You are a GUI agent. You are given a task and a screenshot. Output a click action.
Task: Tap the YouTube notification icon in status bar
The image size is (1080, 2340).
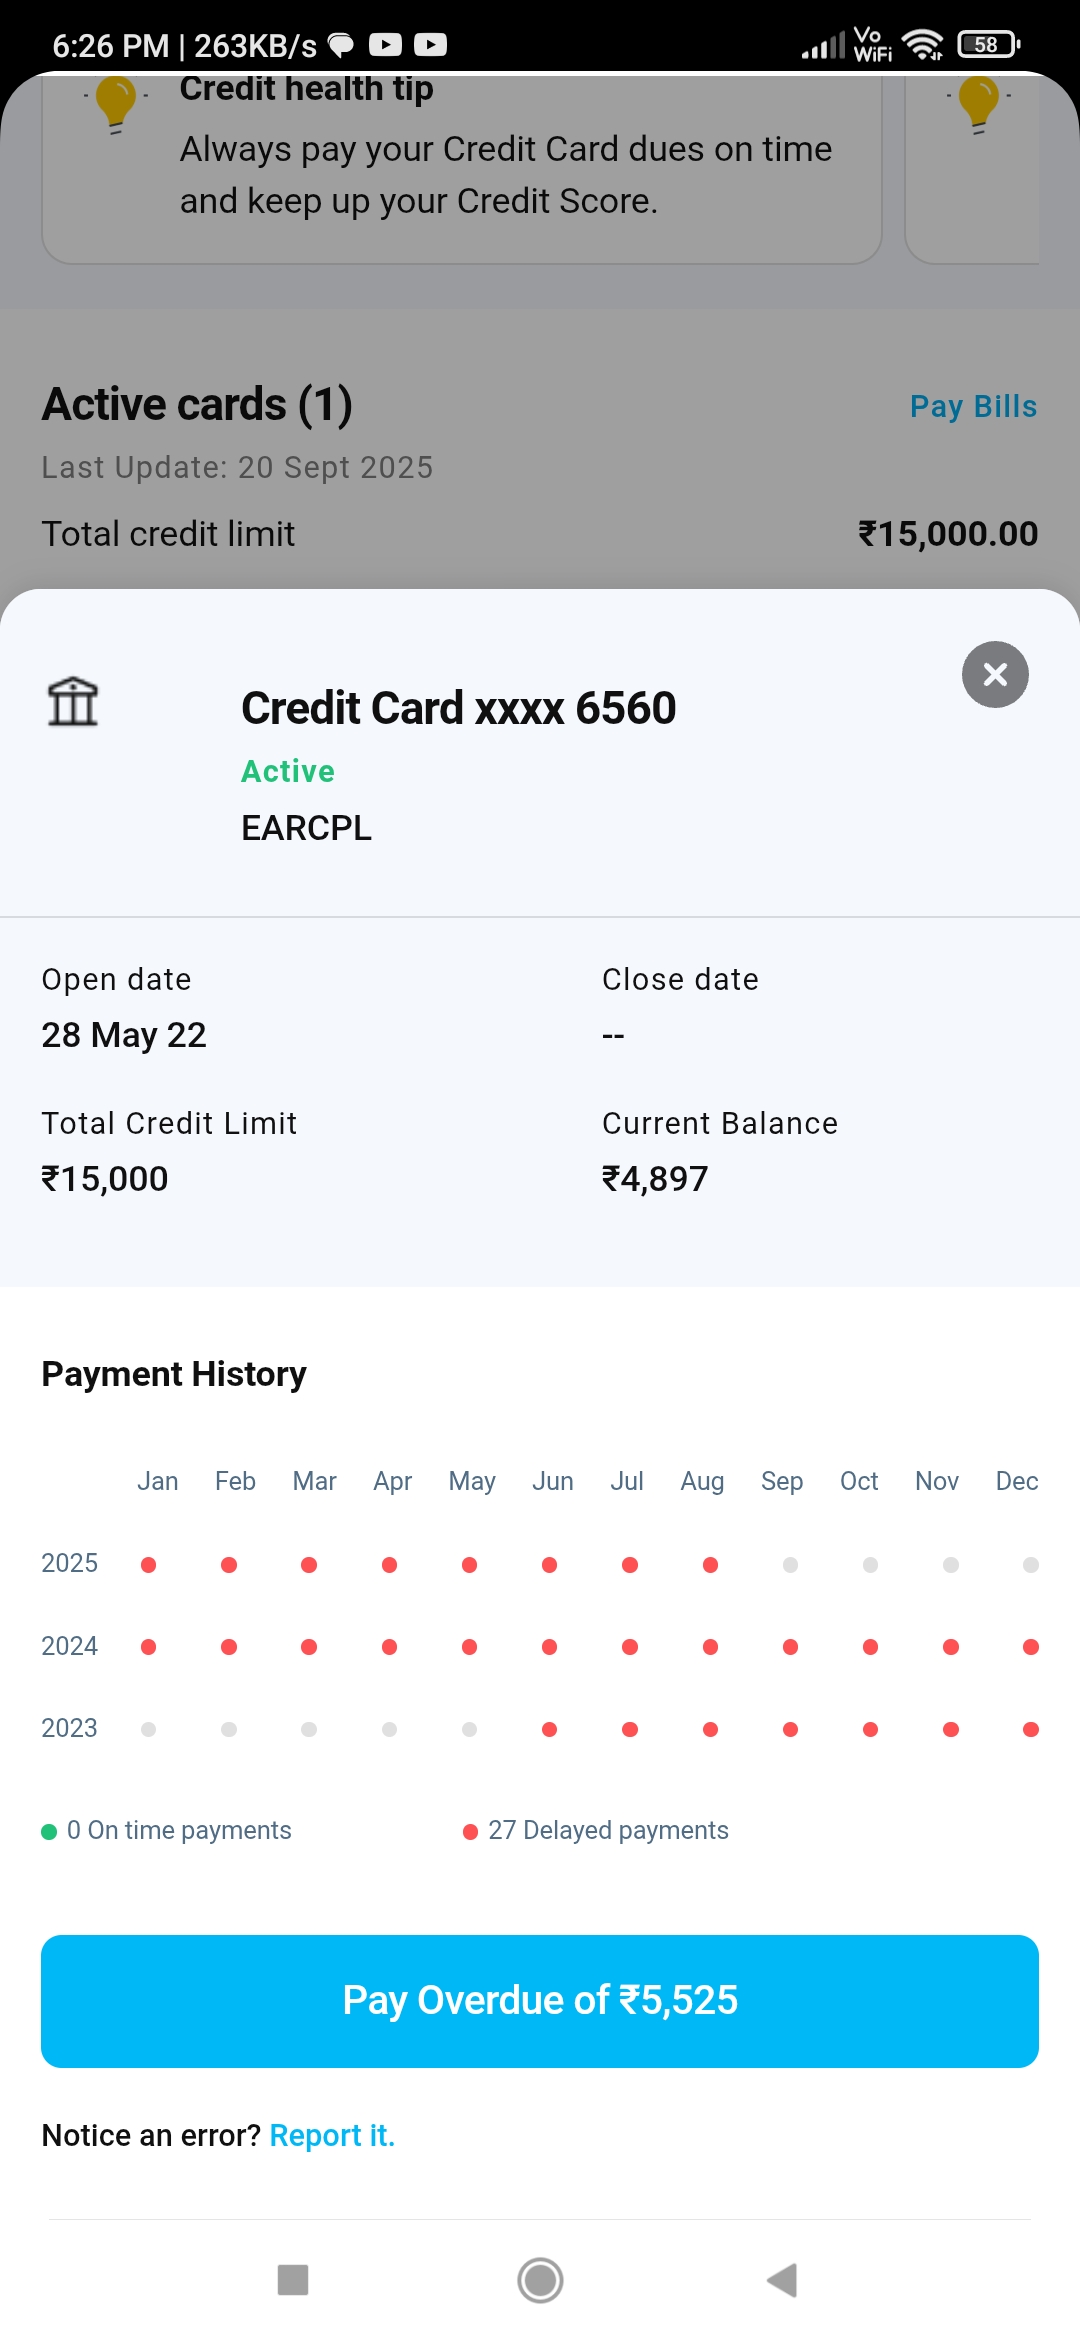click(385, 45)
